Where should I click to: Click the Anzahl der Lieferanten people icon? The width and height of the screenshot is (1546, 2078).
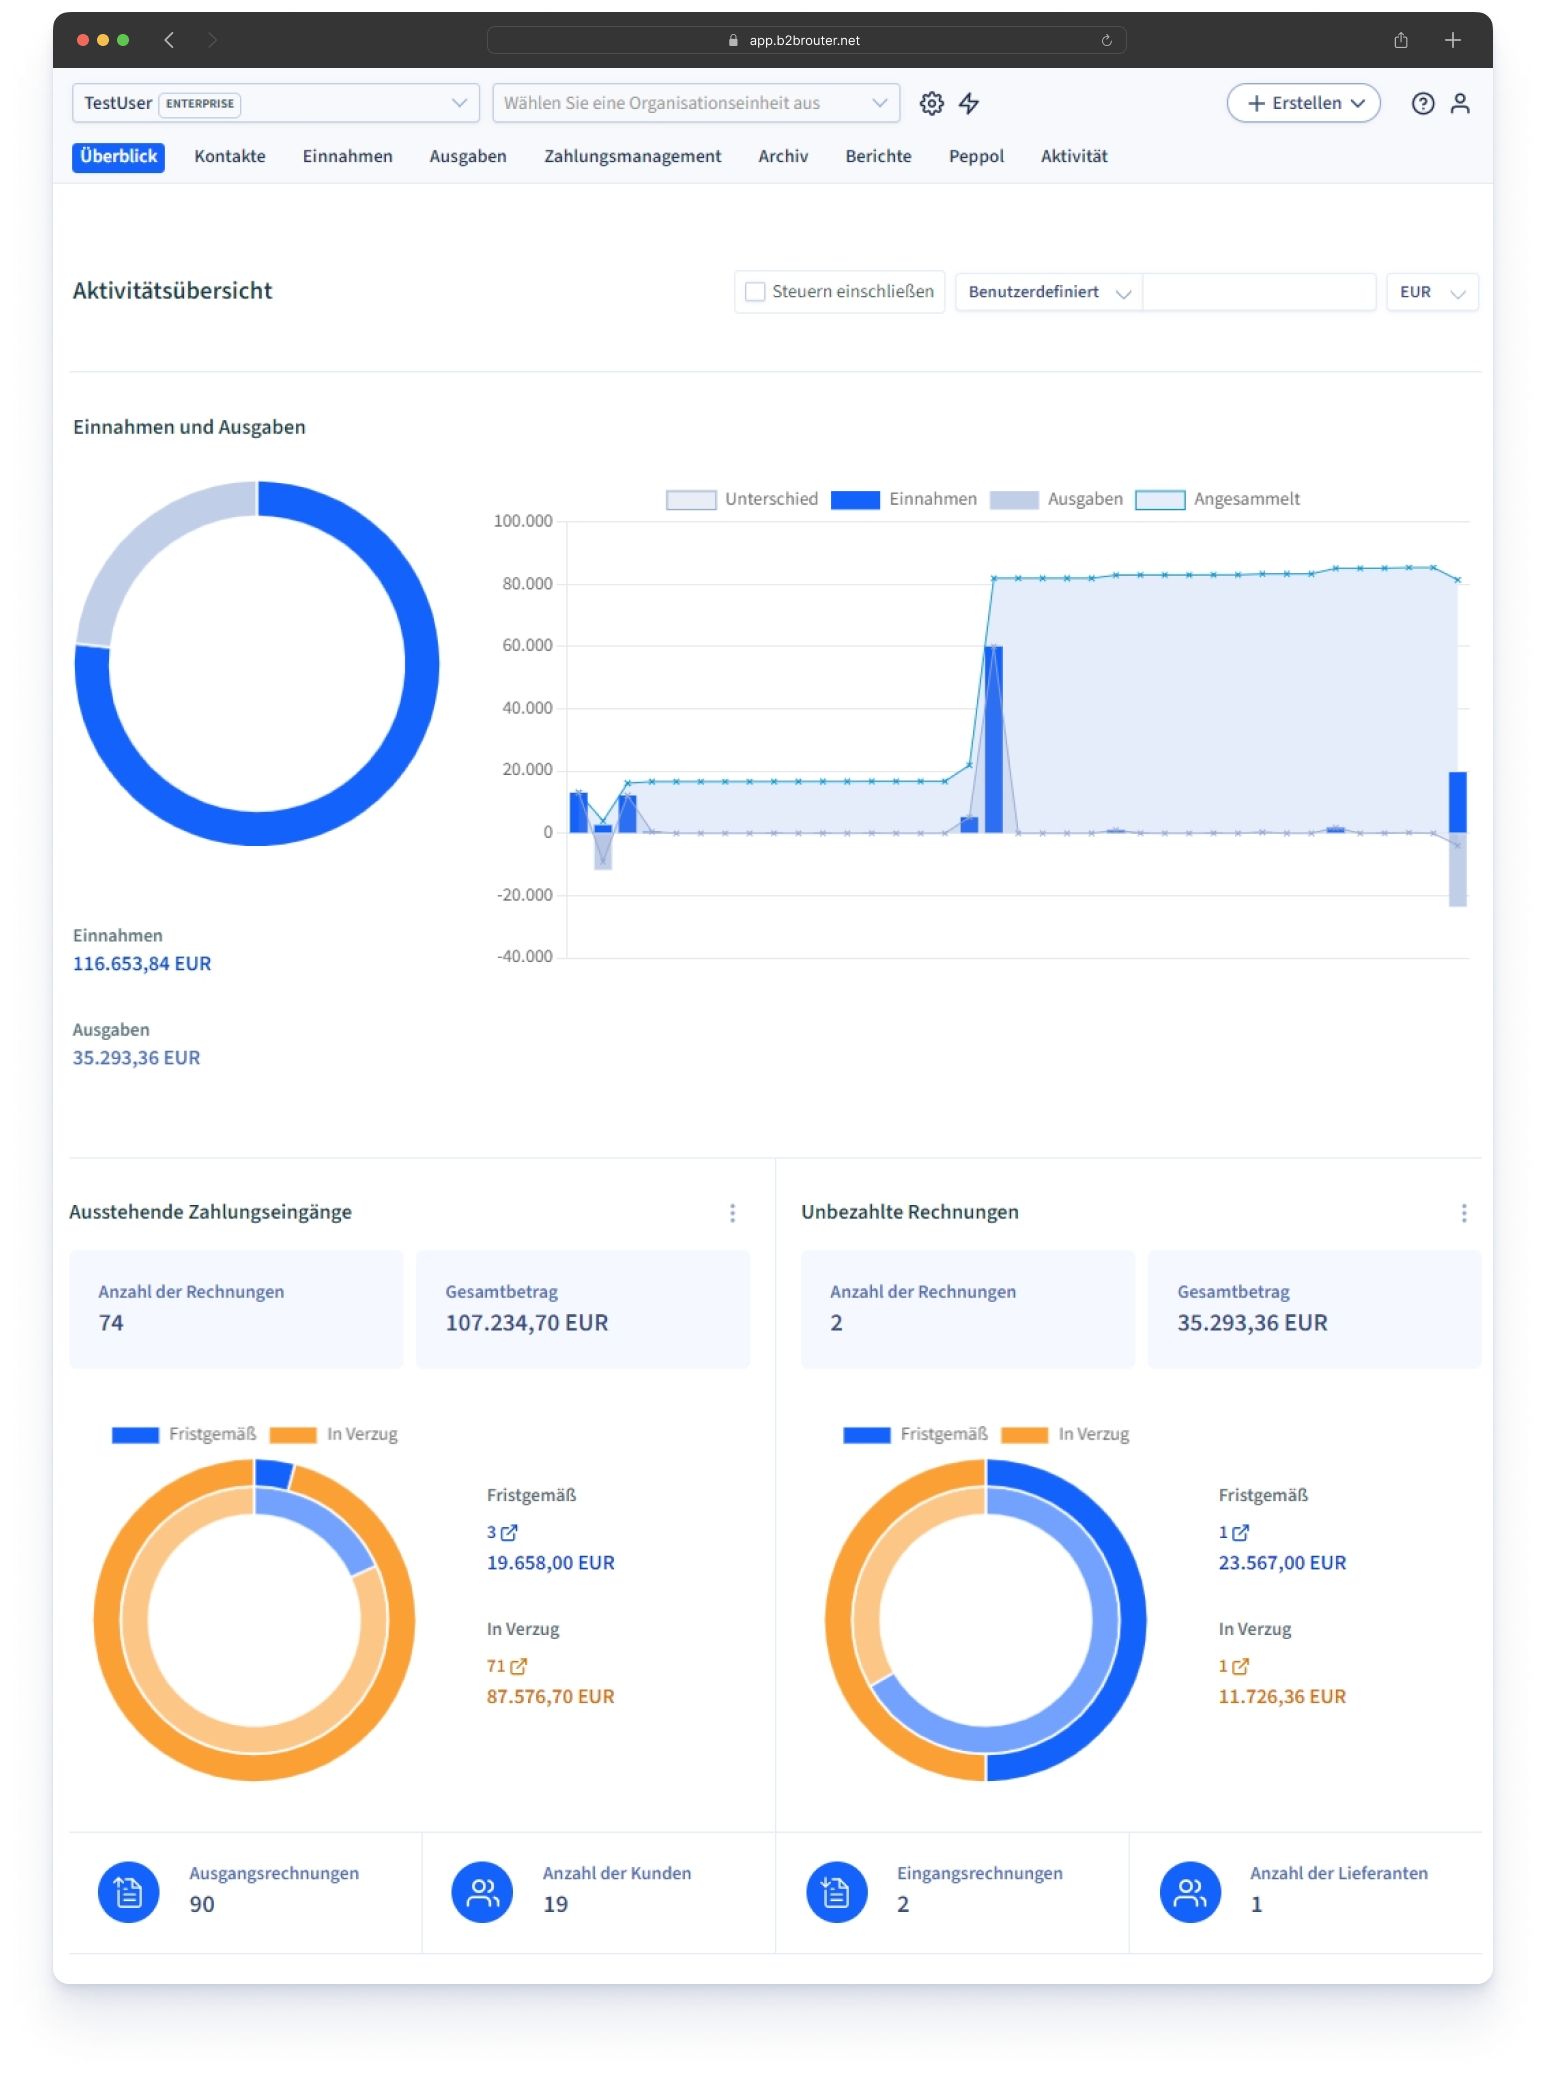[x=1190, y=1892]
